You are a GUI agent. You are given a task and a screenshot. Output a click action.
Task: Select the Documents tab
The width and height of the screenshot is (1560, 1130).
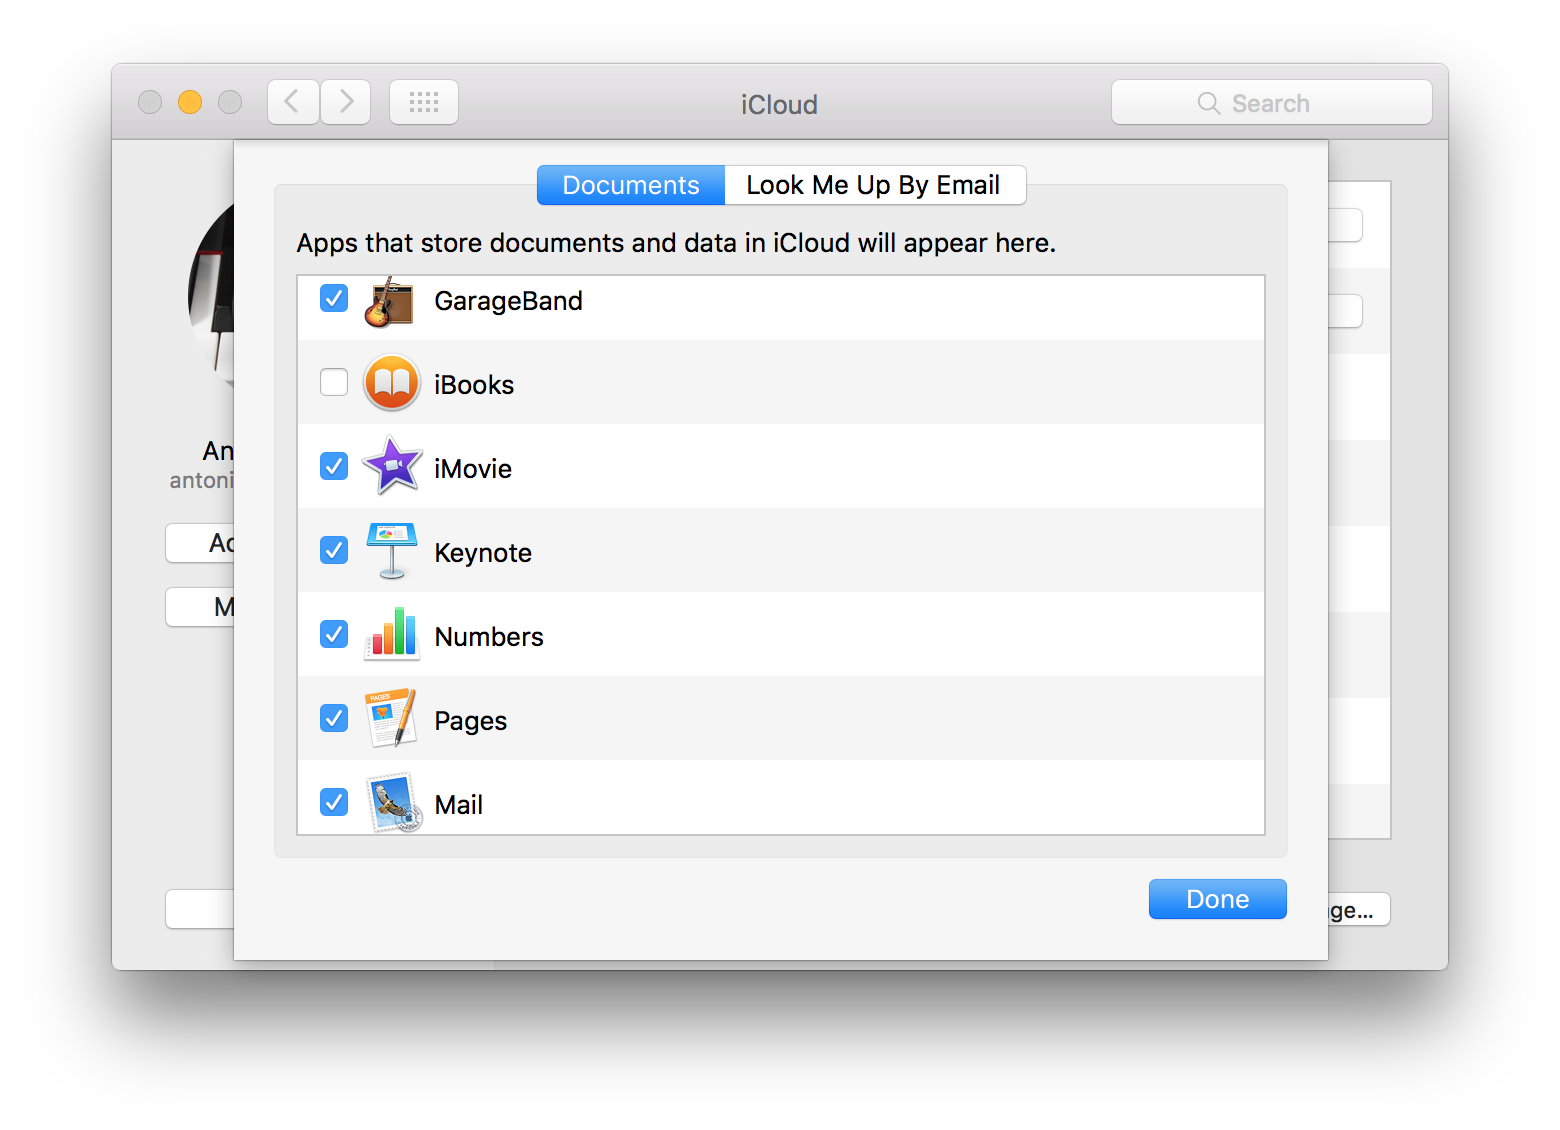pos(631,185)
